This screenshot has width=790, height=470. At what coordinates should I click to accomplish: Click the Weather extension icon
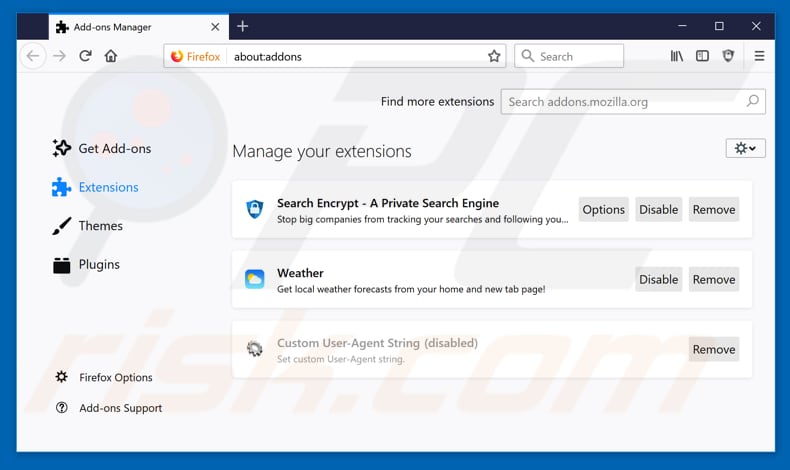click(x=254, y=279)
